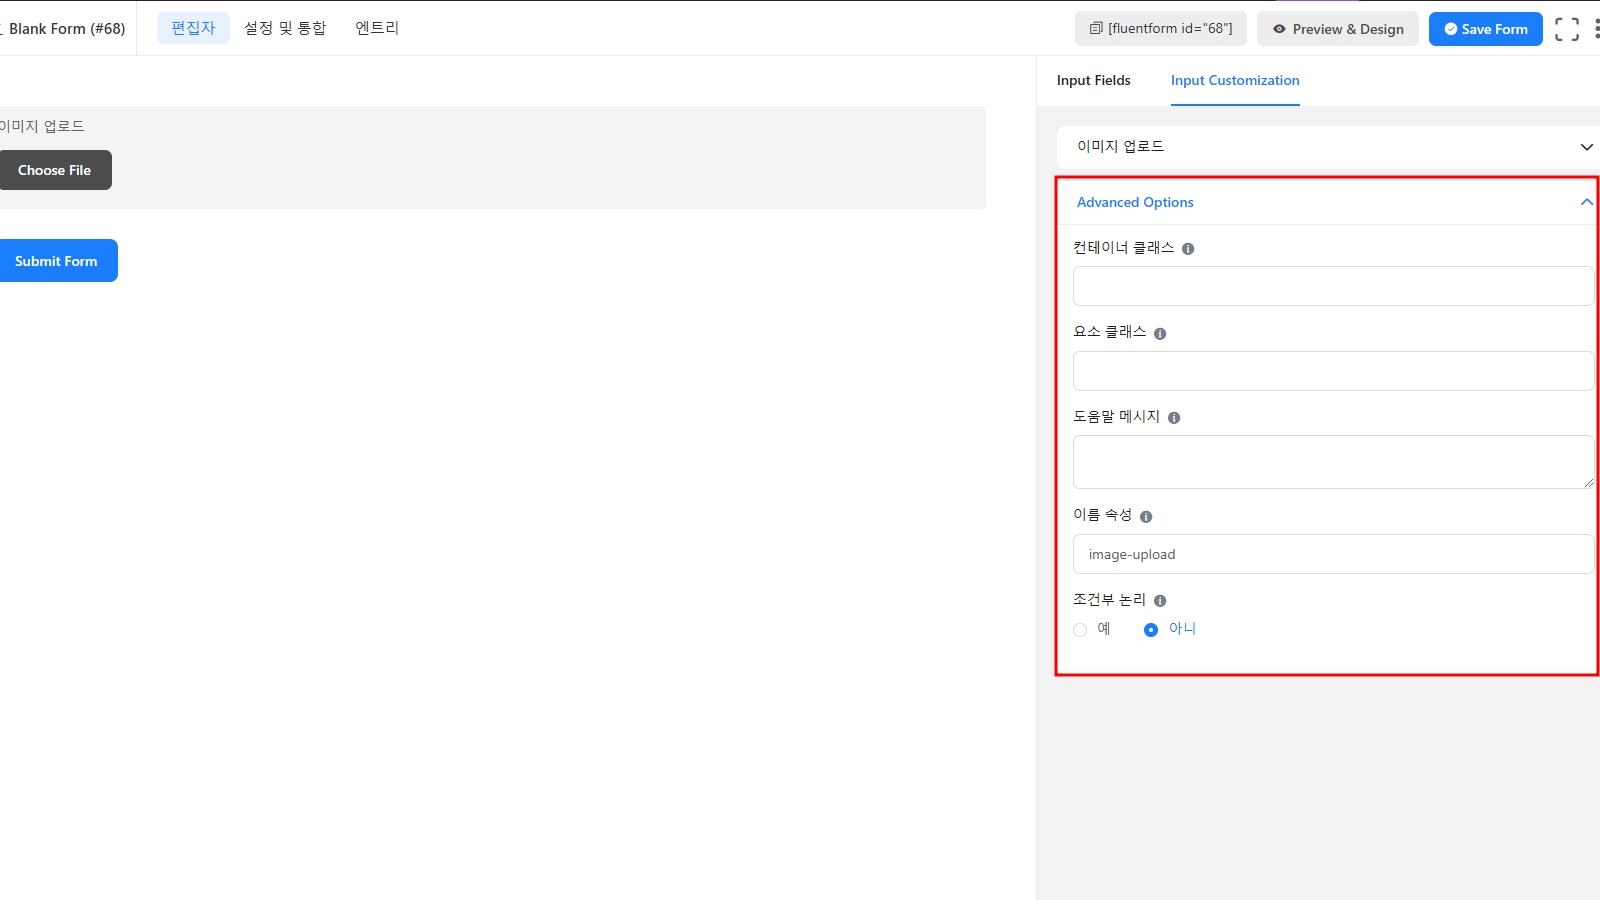
Task: Focus the 도움말 메시지 textarea
Action: point(1333,462)
